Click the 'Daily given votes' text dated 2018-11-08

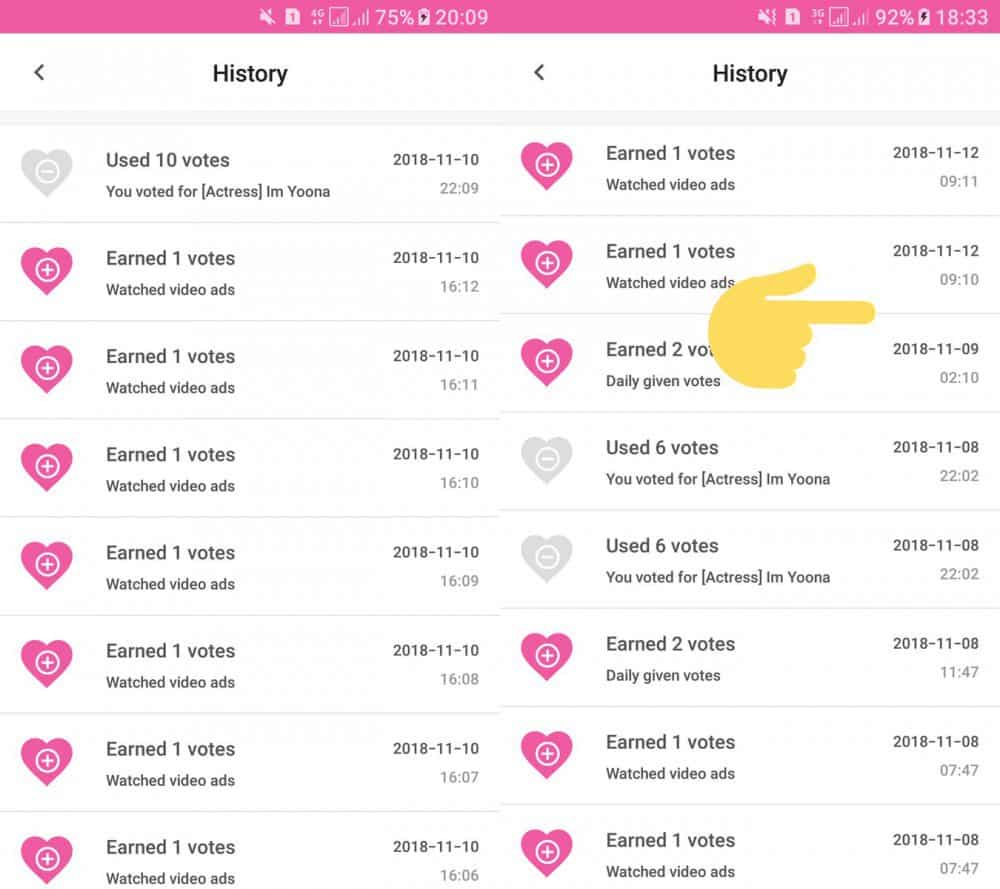coord(663,675)
